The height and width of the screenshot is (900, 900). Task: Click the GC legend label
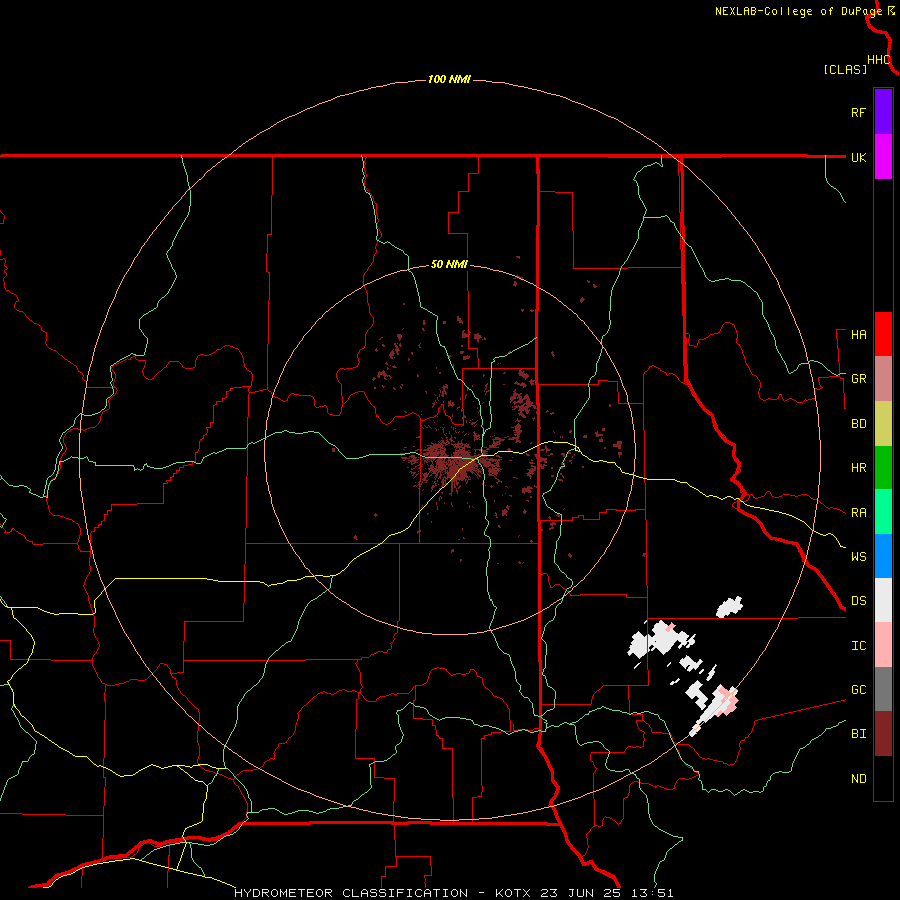click(858, 690)
